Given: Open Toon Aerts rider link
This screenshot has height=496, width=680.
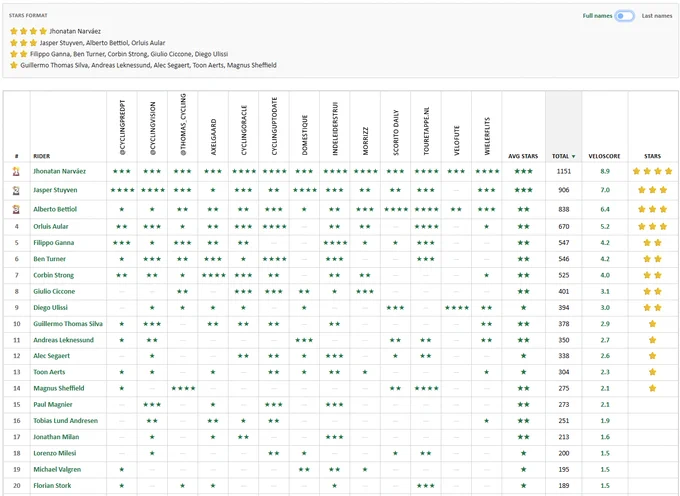Looking at the screenshot, I should (49, 372).
